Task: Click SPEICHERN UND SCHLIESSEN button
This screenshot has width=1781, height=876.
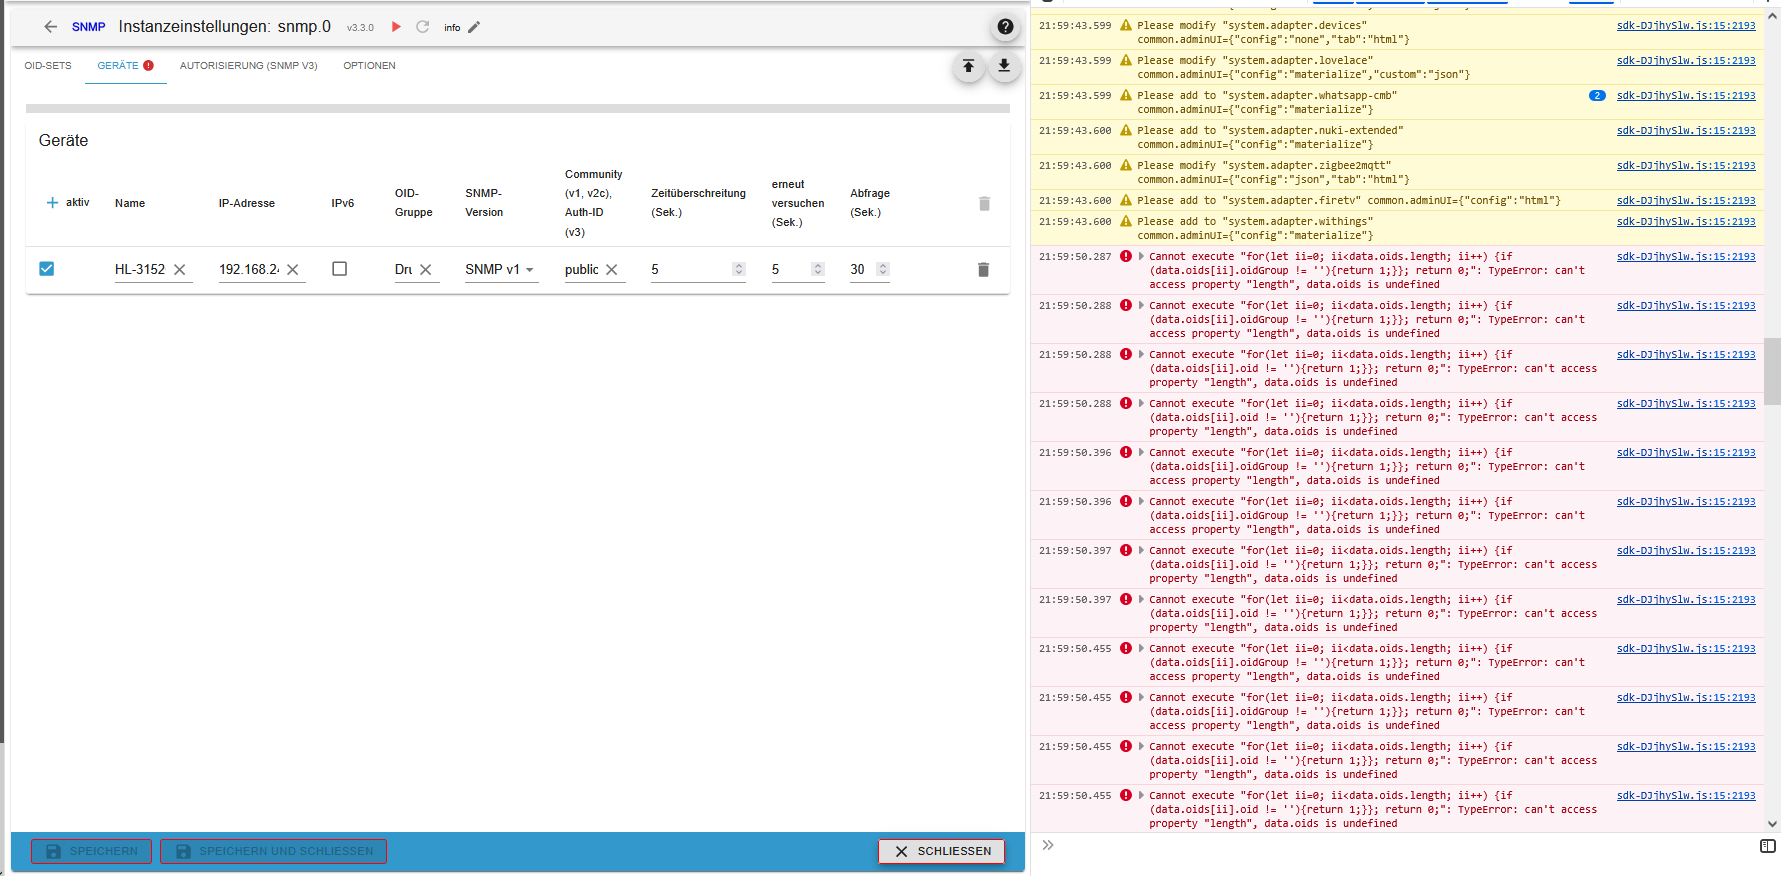Action: click(x=274, y=851)
